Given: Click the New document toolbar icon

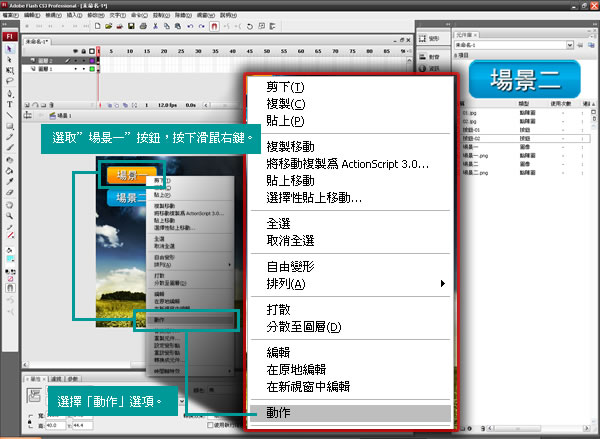Looking at the screenshot, I should (x=98, y=26).
